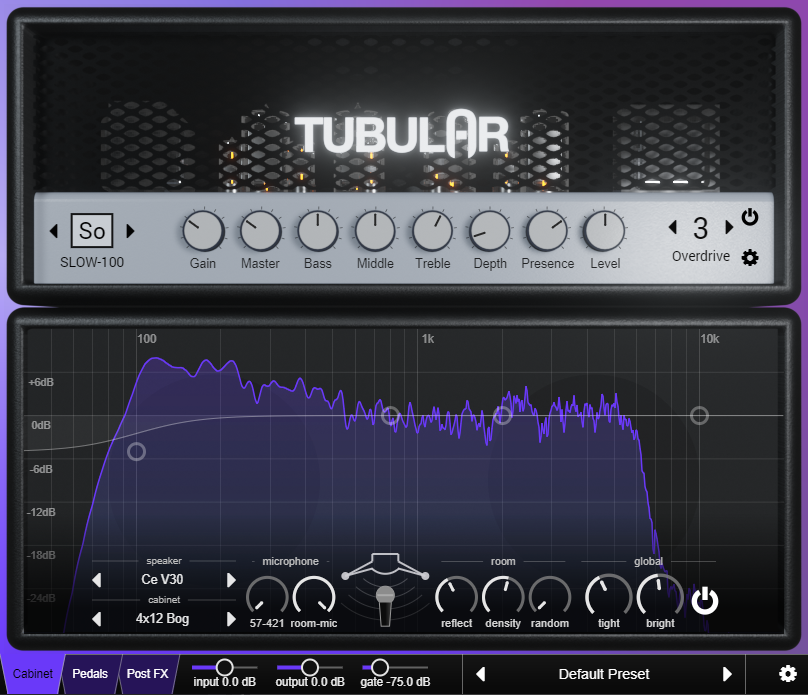Load the next preset
The image size is (808, 695).
click(x=727, y=674)
